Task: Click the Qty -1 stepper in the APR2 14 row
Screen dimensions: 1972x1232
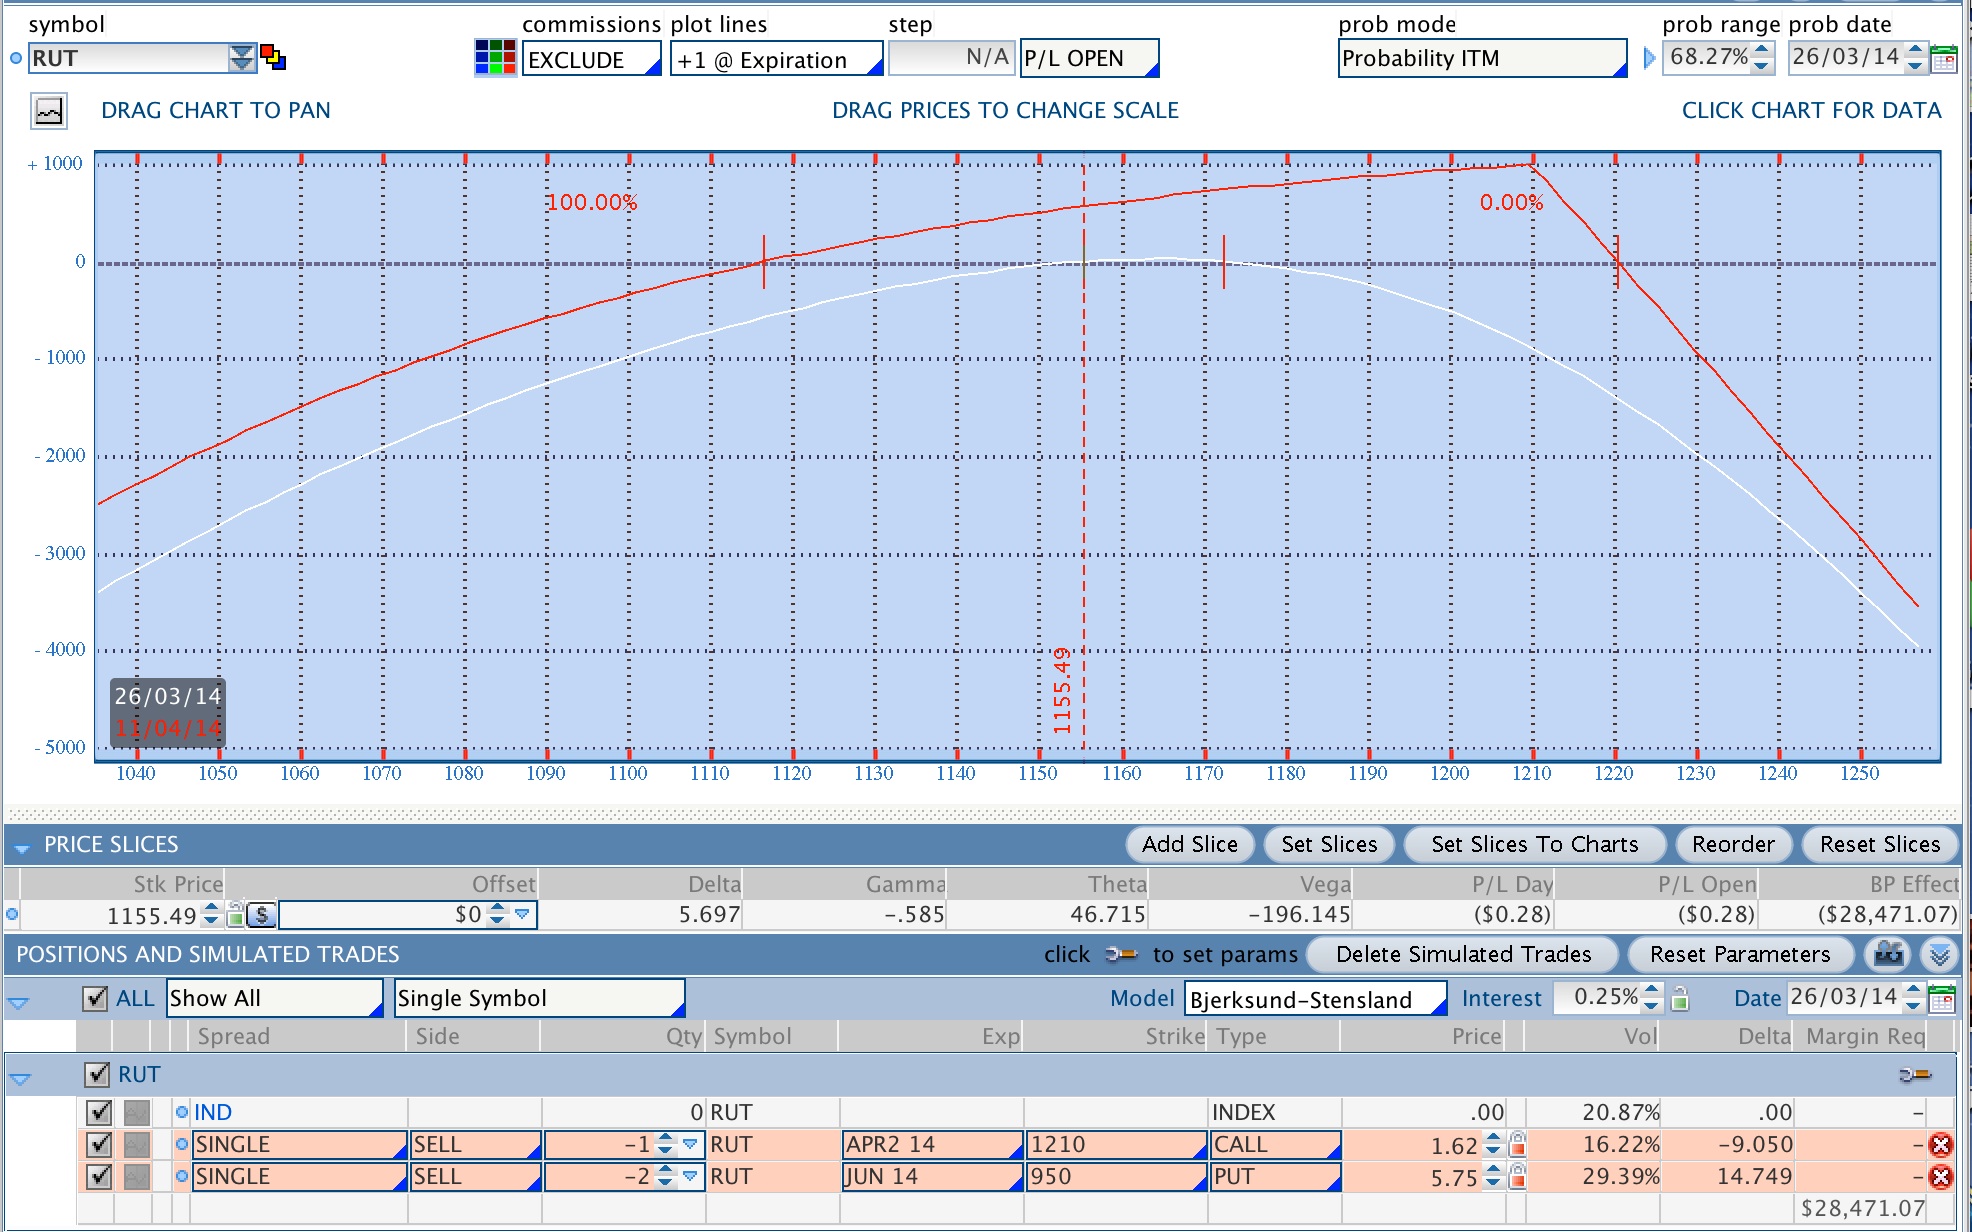Action: coord(665,1144)
